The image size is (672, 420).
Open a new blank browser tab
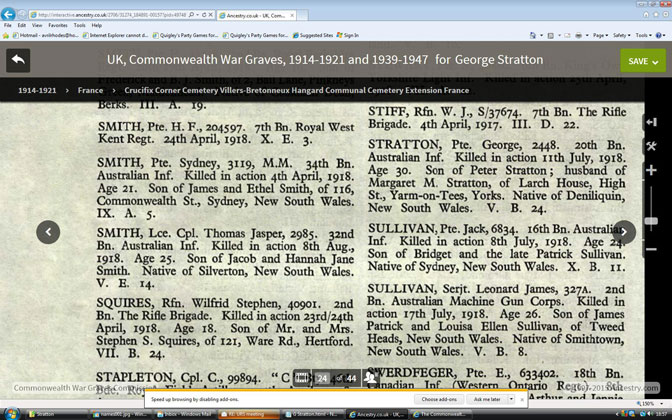(303, 15)
